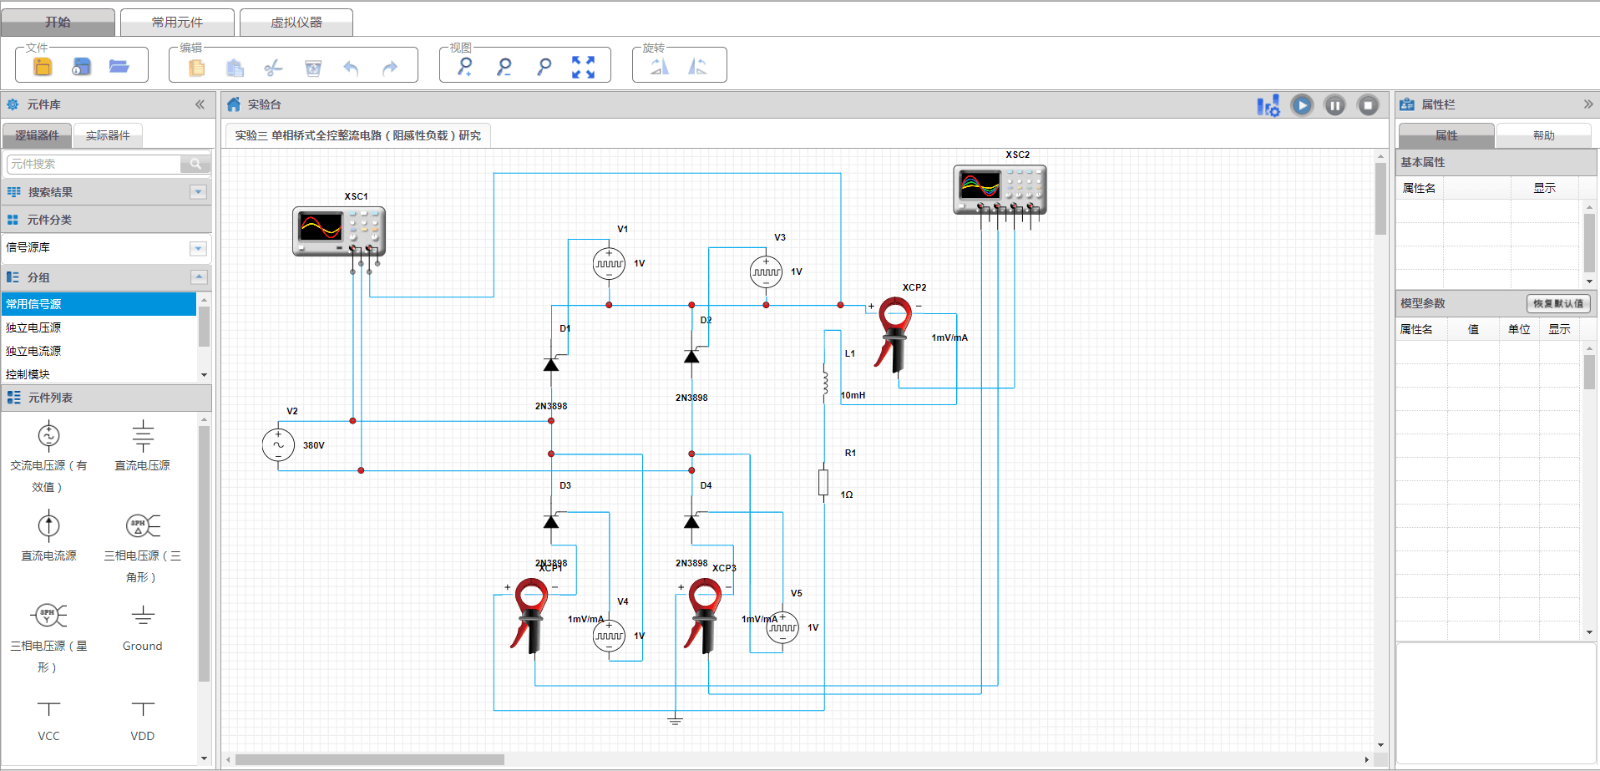
Task: Stop the simulation
Action: click(x=1368, y=105)
